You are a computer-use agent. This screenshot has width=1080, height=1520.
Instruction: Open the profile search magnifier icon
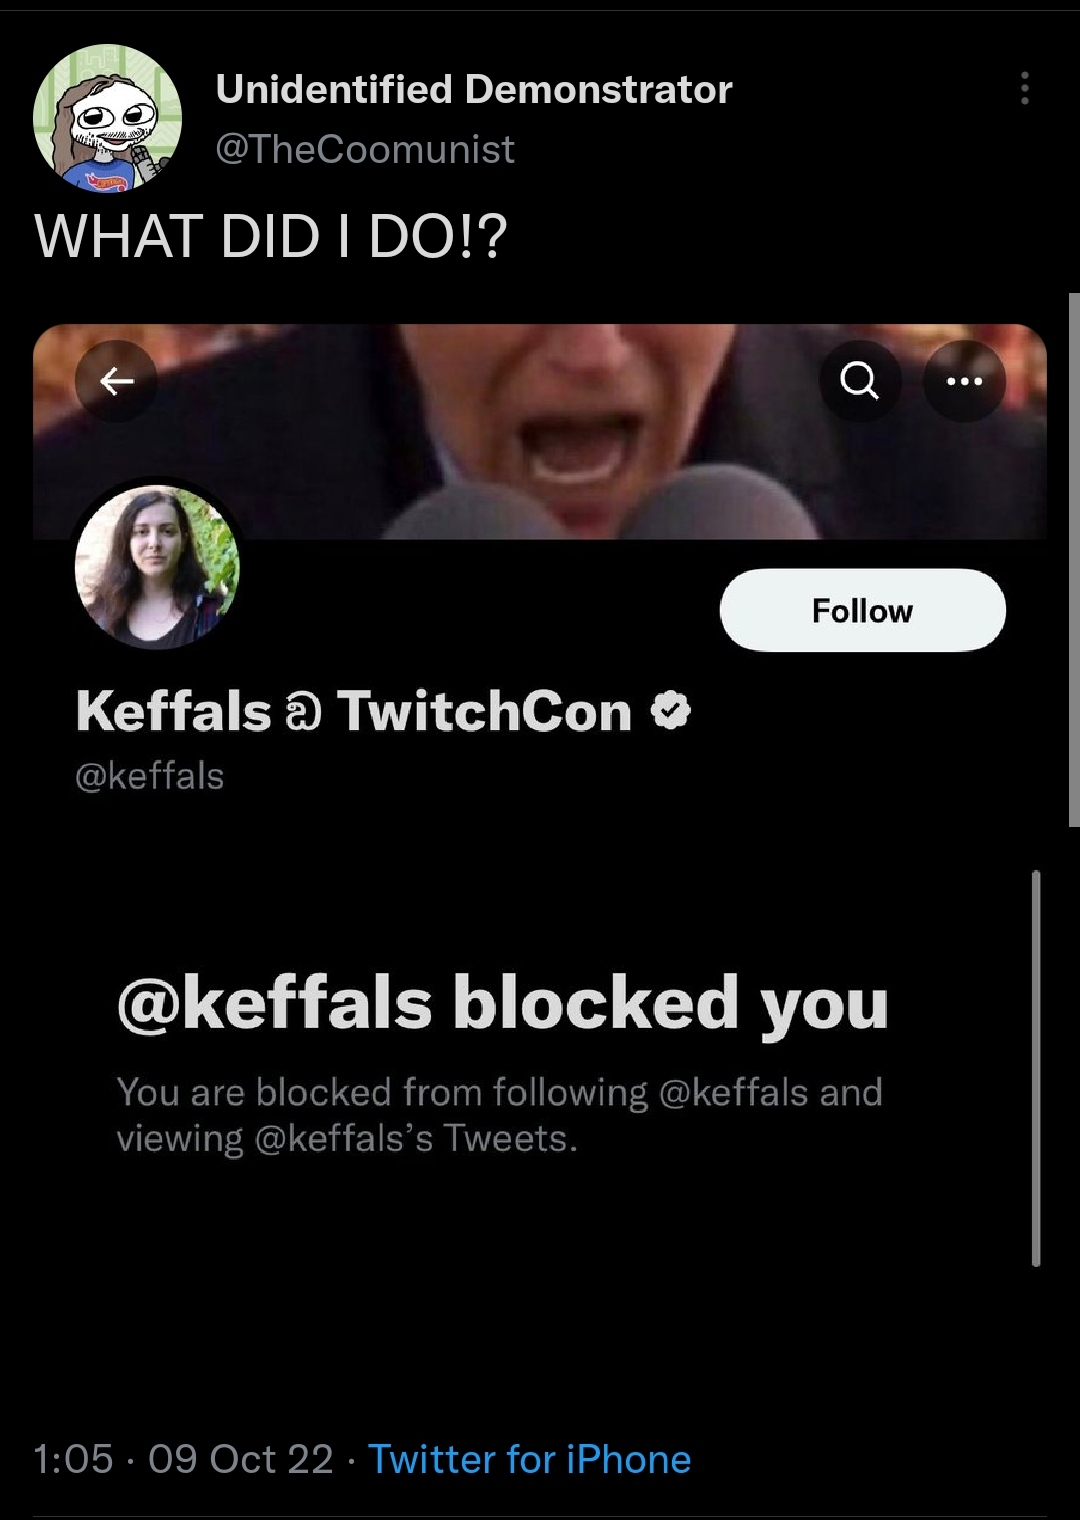point(860,381)
